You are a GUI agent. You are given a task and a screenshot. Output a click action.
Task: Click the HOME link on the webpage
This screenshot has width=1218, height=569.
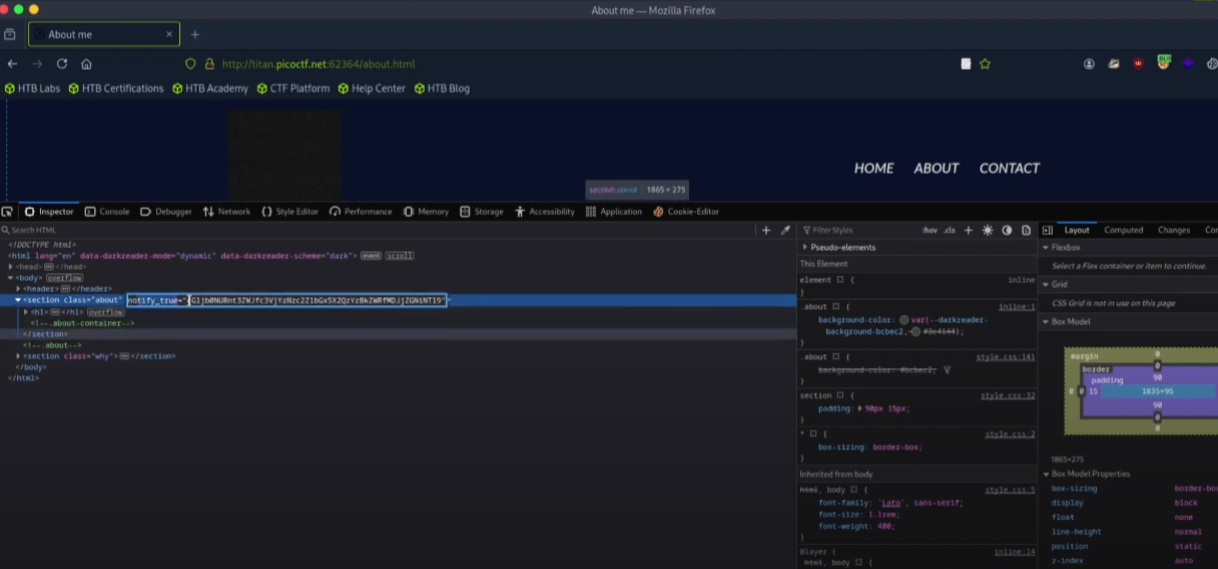click(x=874, y=168)
